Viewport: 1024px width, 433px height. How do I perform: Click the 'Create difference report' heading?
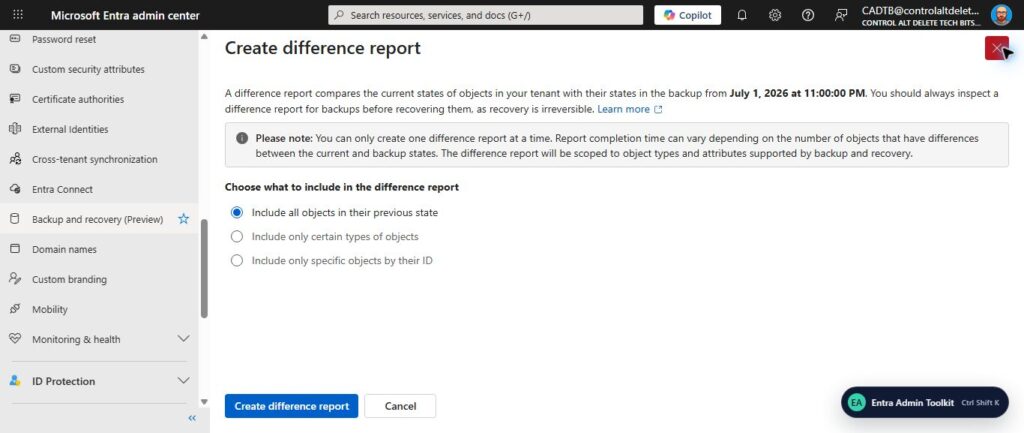[323, 48]
